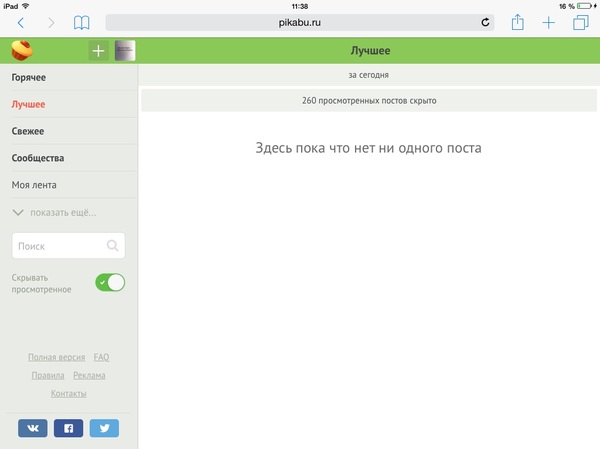Screen dimensions: 600x449
Task: Go to the Горячее section
Action: point(29,77)
